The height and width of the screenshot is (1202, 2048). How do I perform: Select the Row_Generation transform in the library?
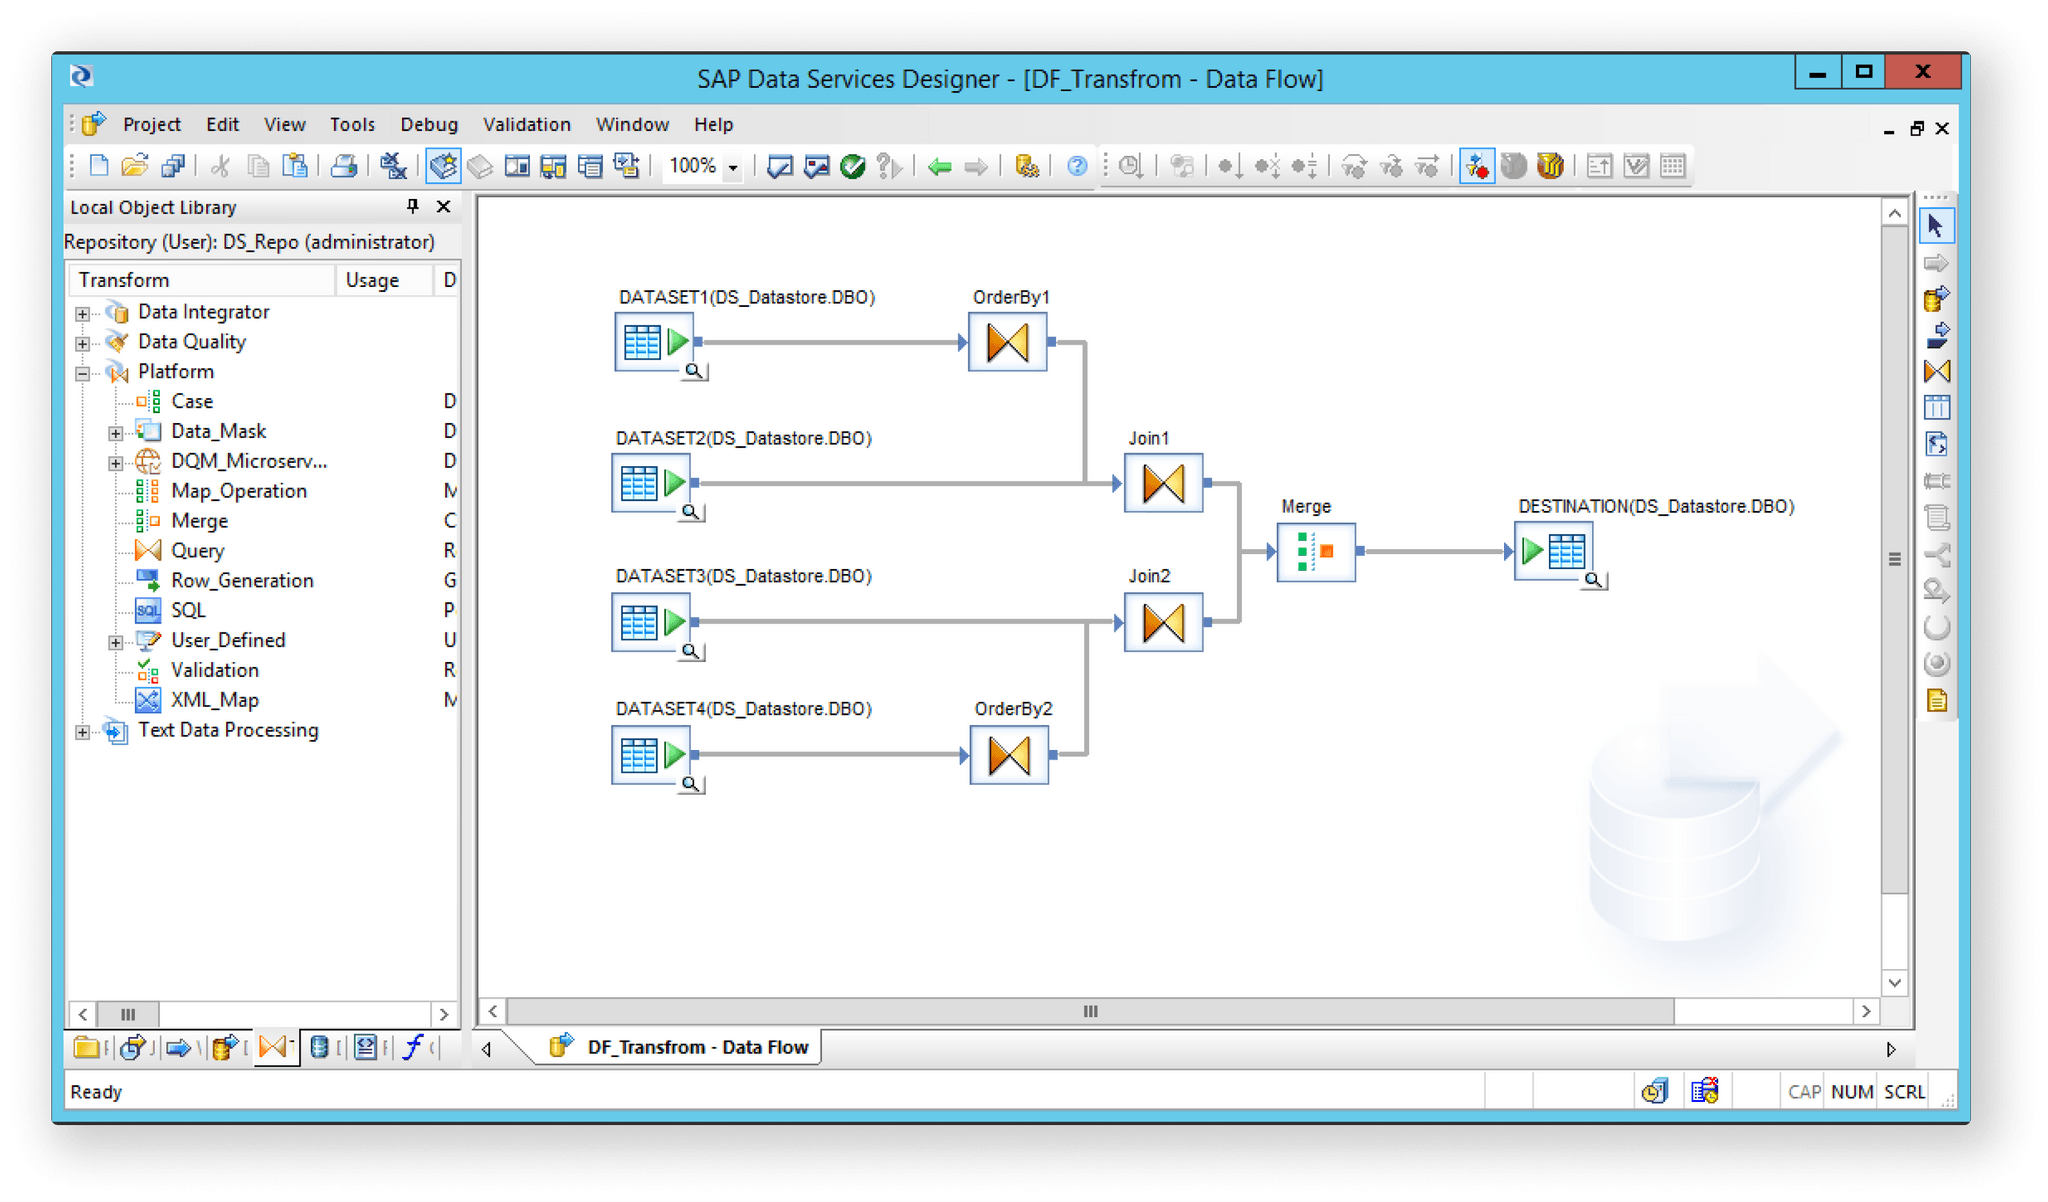coord(242,580)
